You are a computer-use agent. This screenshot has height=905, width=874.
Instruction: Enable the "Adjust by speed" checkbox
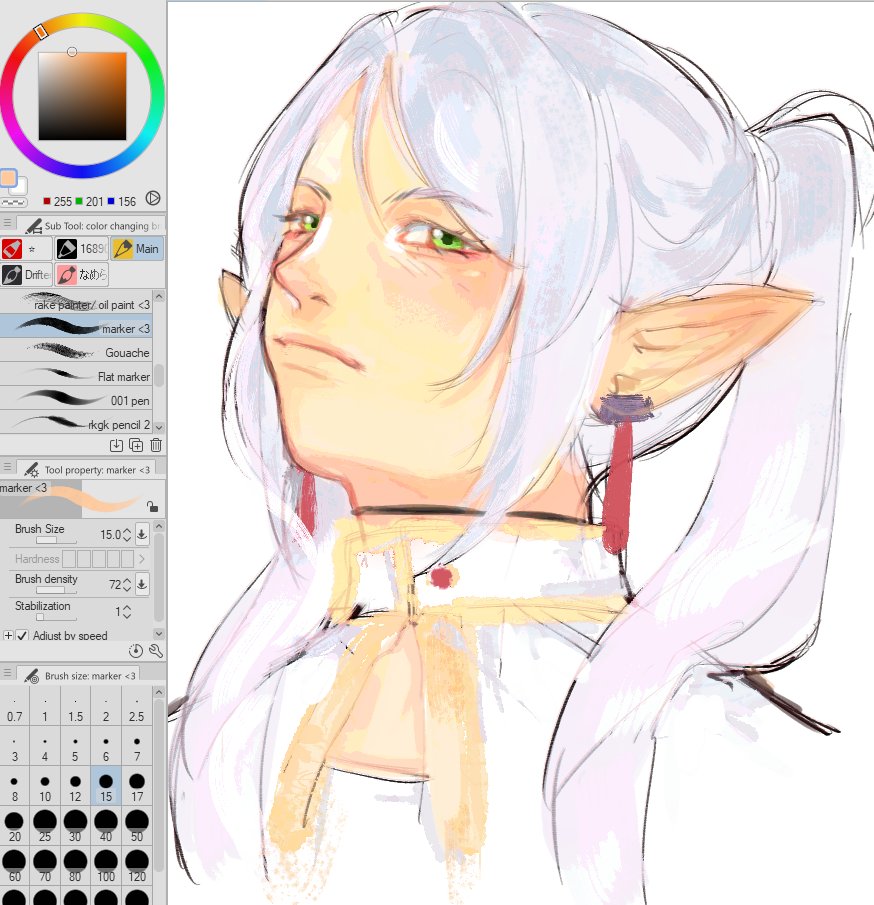click(x=22, y=634)
